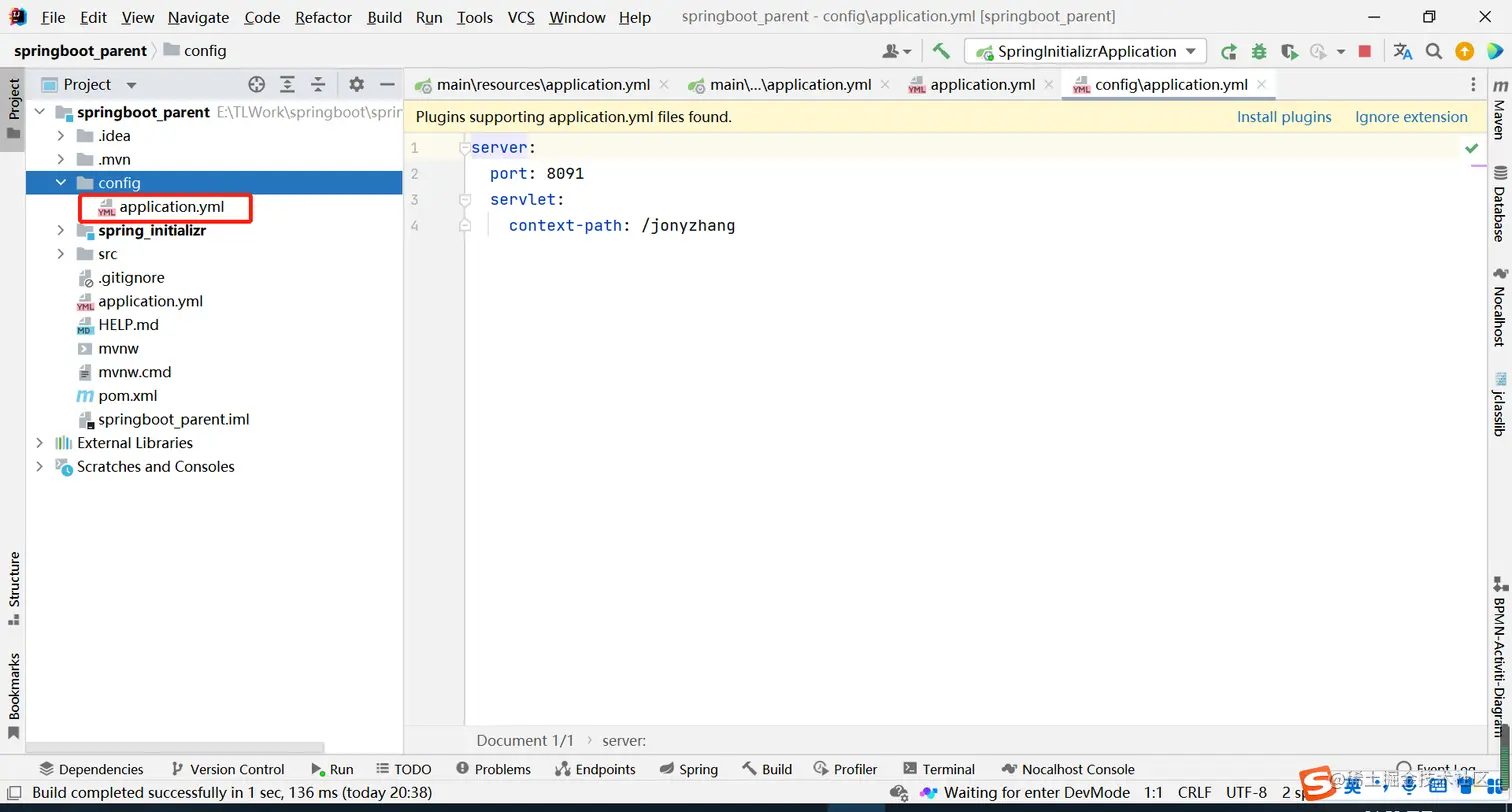Click the green inspection checkmark in editor
The height and width of the screenshot is (812, 1512).
[x=1472, y=148]
